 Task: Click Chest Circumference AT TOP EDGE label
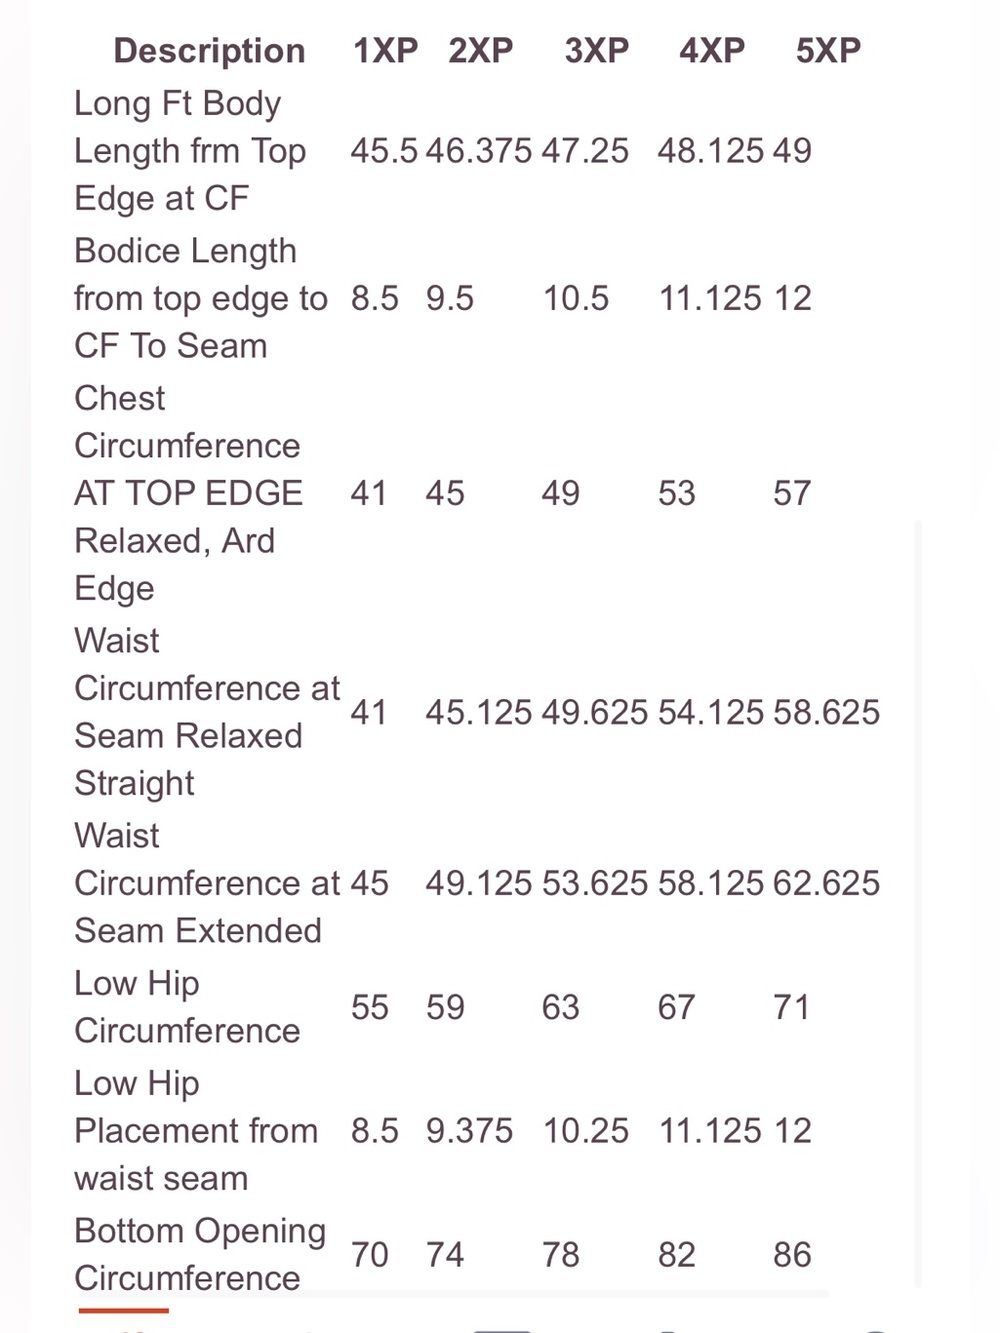[x=188, y=493]
